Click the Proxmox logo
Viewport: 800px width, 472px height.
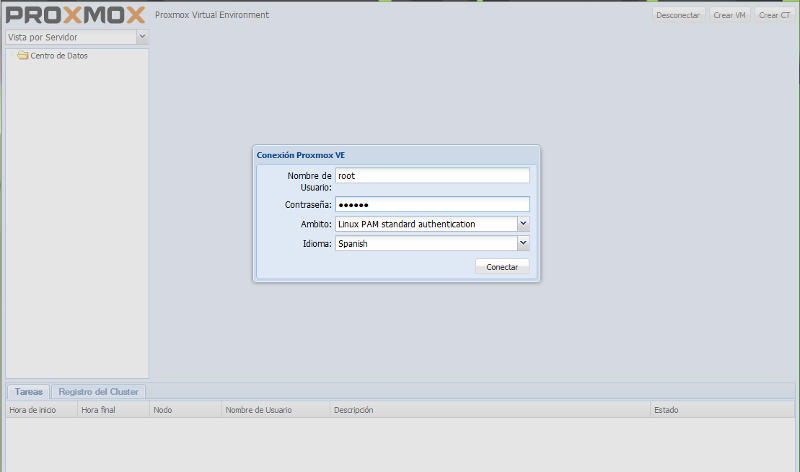click(76, 15)
